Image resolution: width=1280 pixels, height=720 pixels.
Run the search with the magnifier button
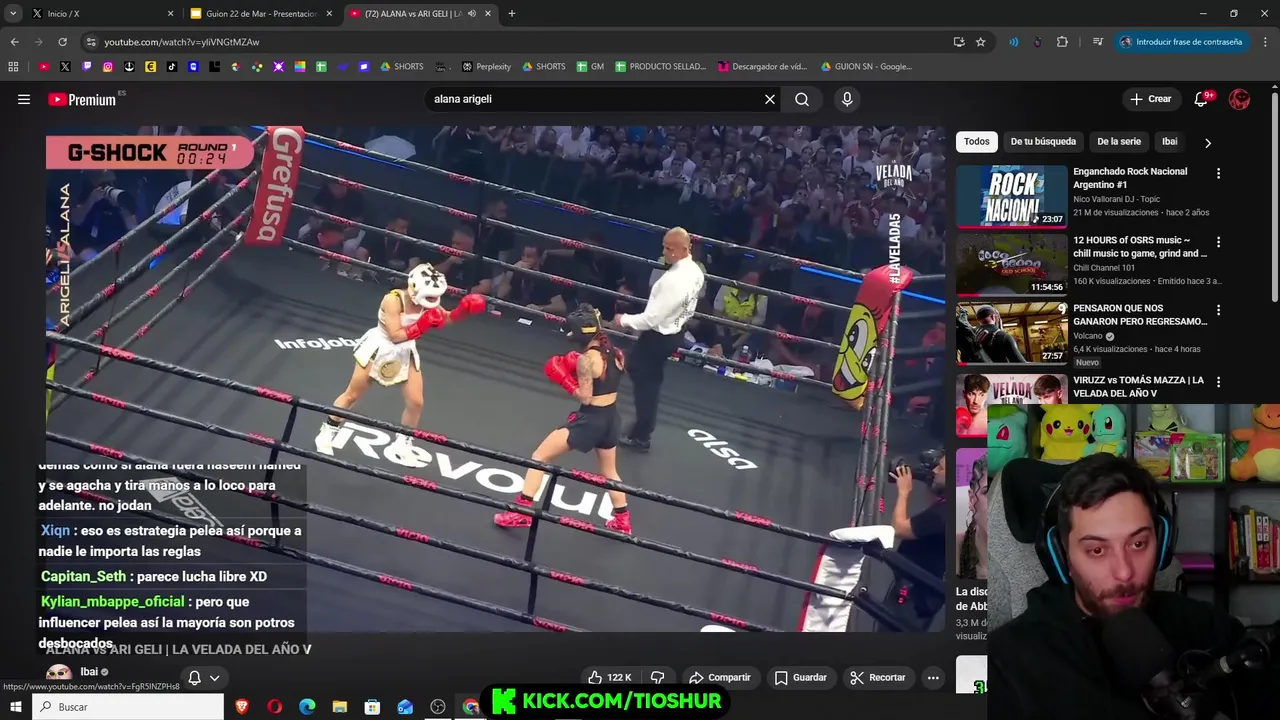(x=802, y=99)
